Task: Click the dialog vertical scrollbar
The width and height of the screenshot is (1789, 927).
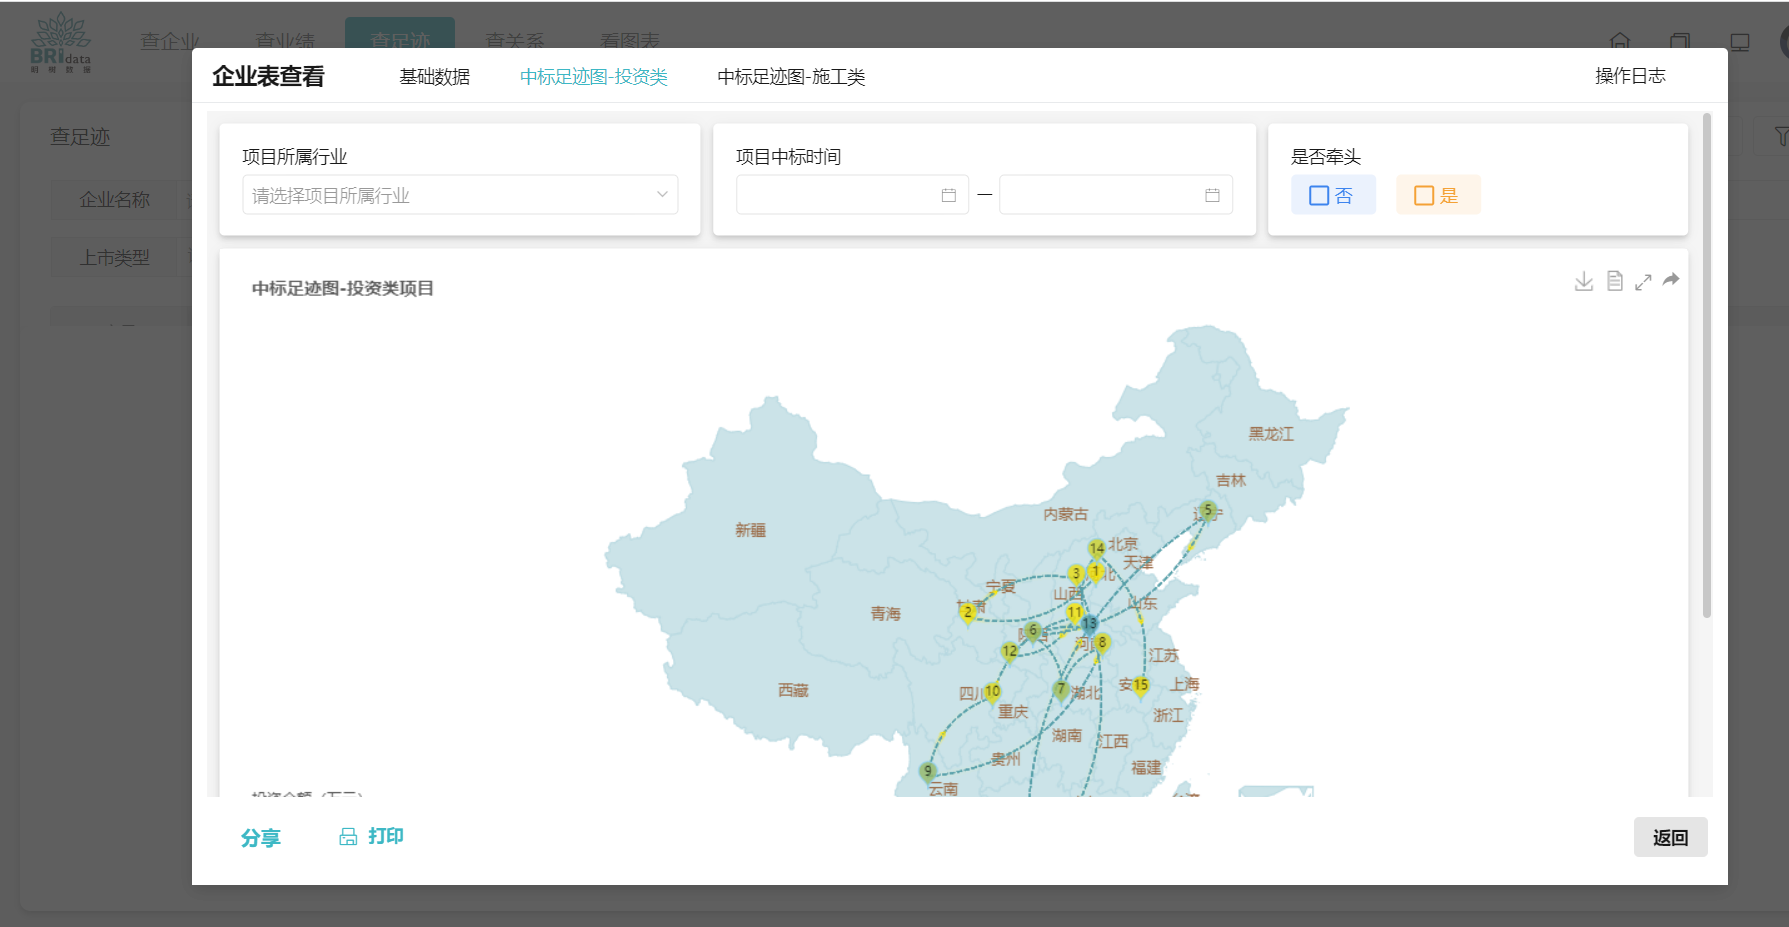Action: (x=1707, y=365)
